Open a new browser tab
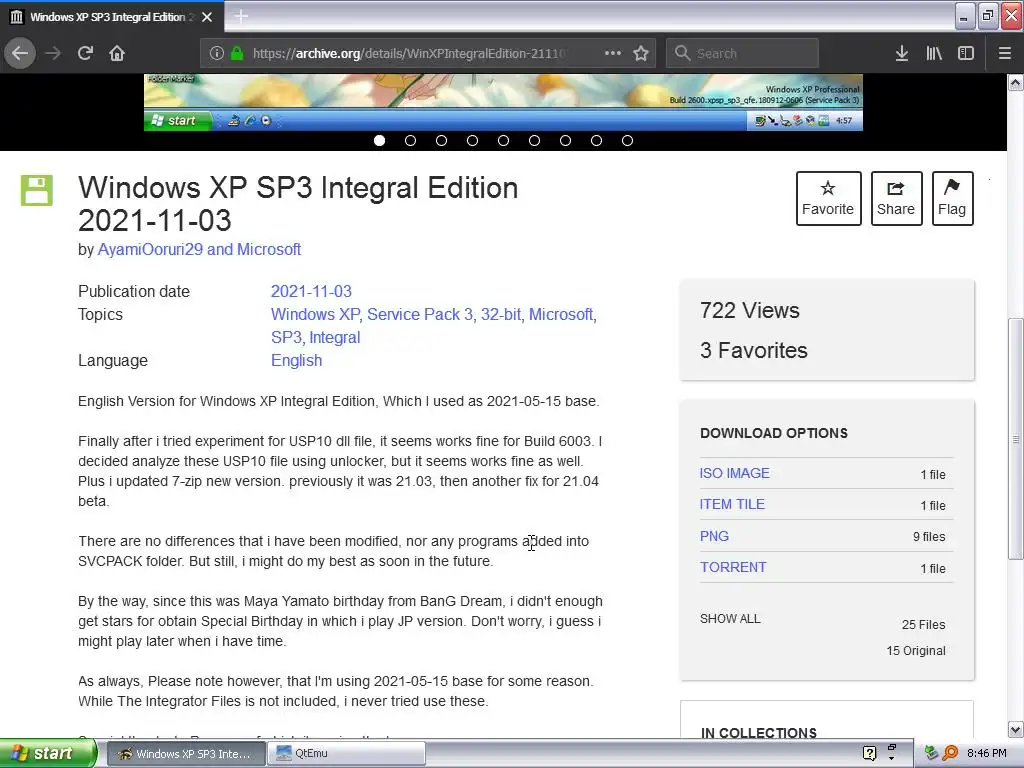1024x768 pixels. point(241,16)
